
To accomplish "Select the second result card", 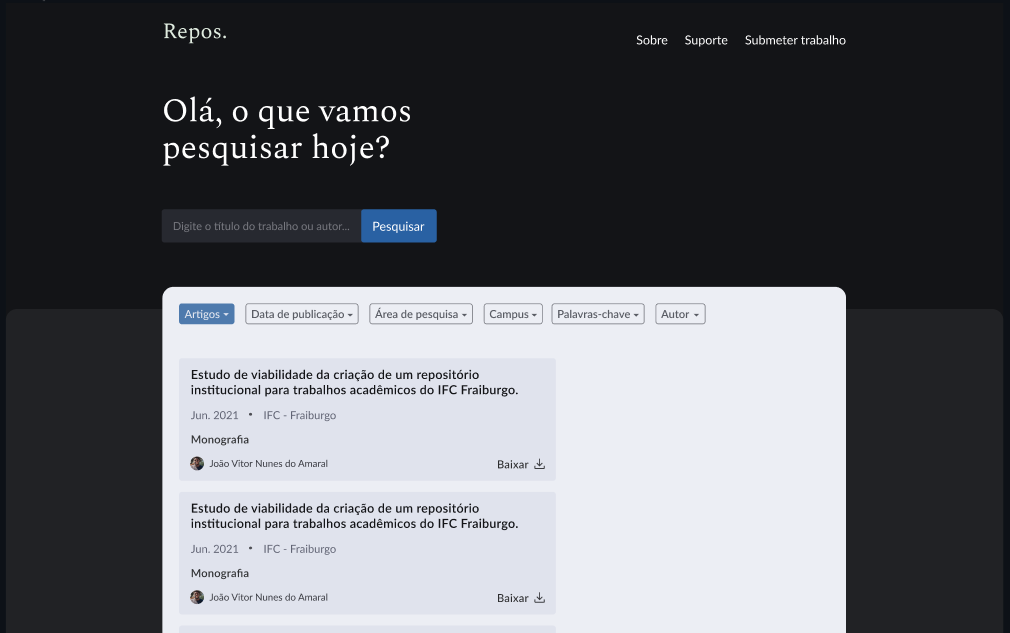I will [367, 553].
